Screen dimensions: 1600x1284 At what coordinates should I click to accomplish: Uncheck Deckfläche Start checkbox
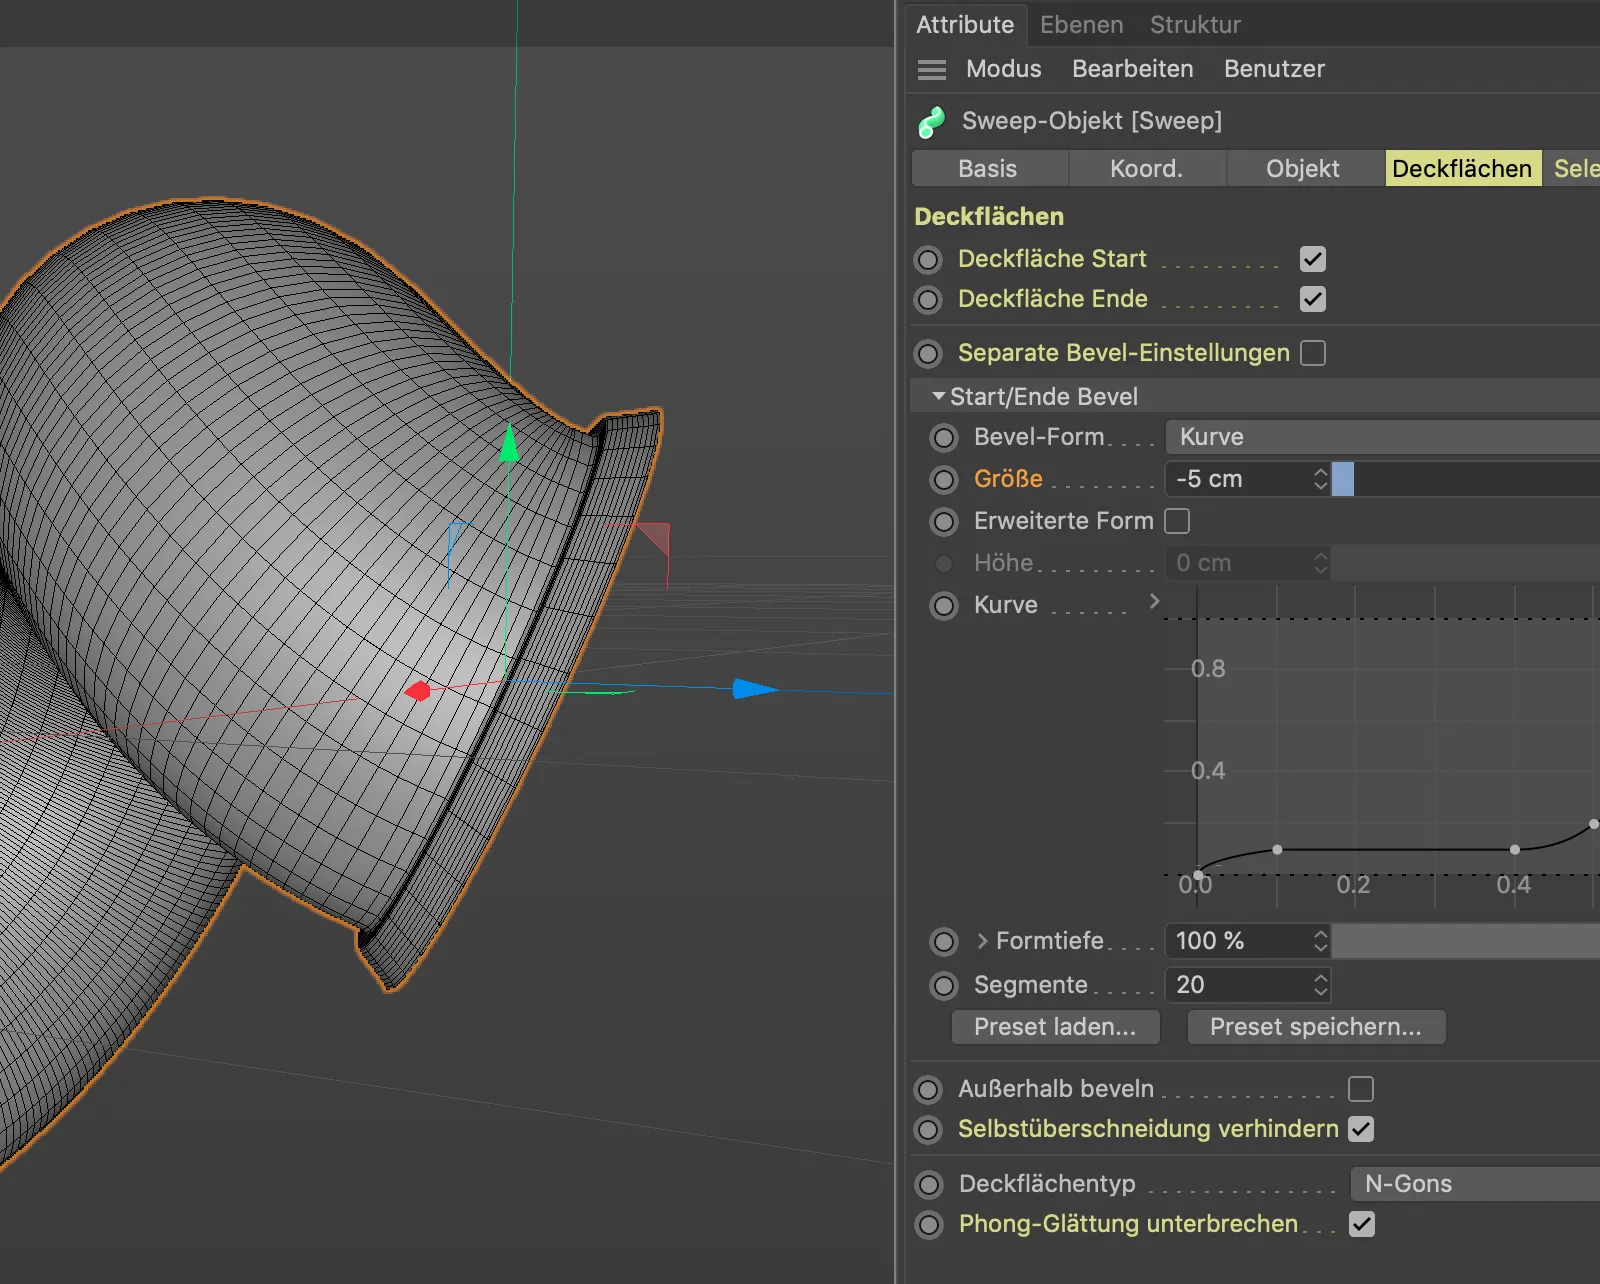click(1313, 259)
